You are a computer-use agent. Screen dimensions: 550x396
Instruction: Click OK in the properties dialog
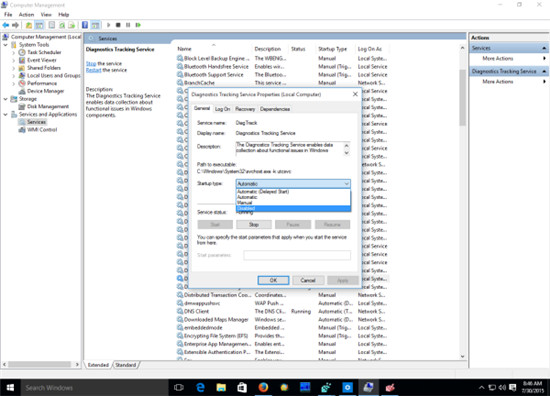(273, 280)
